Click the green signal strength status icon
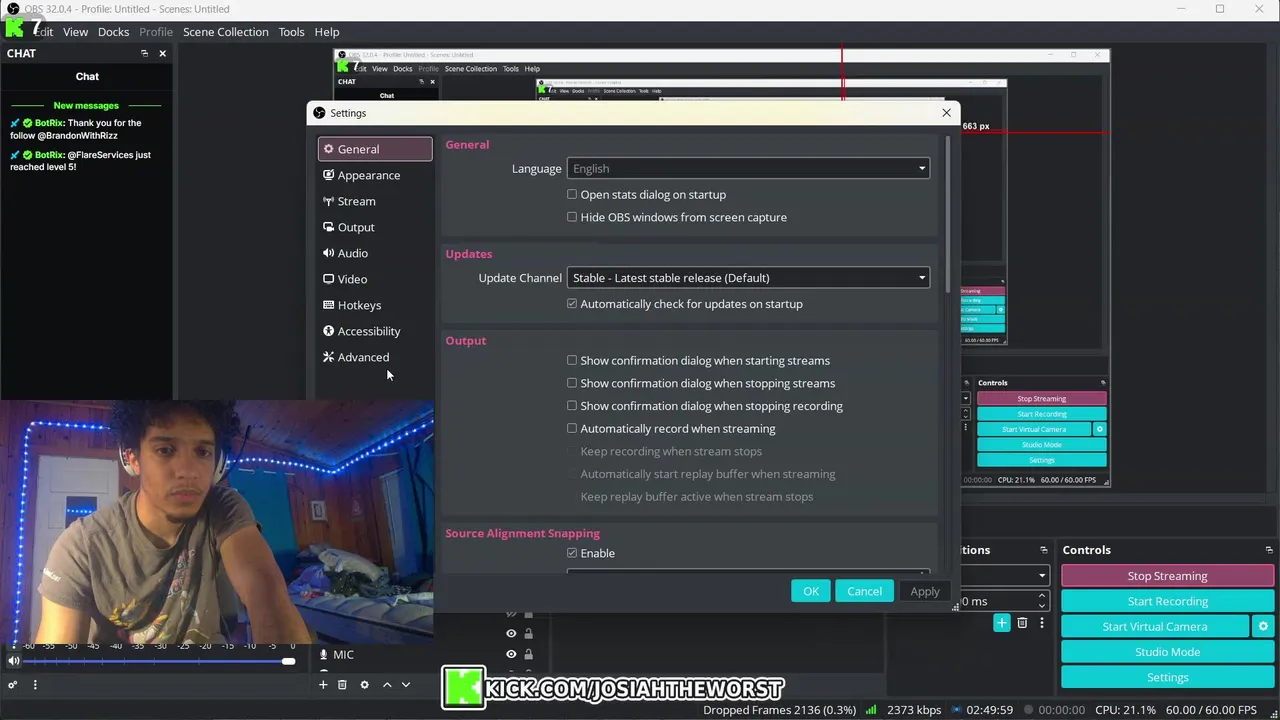The height and width of the screenshot is (720, 1280). pyautogui.click(x=871, y=710)
